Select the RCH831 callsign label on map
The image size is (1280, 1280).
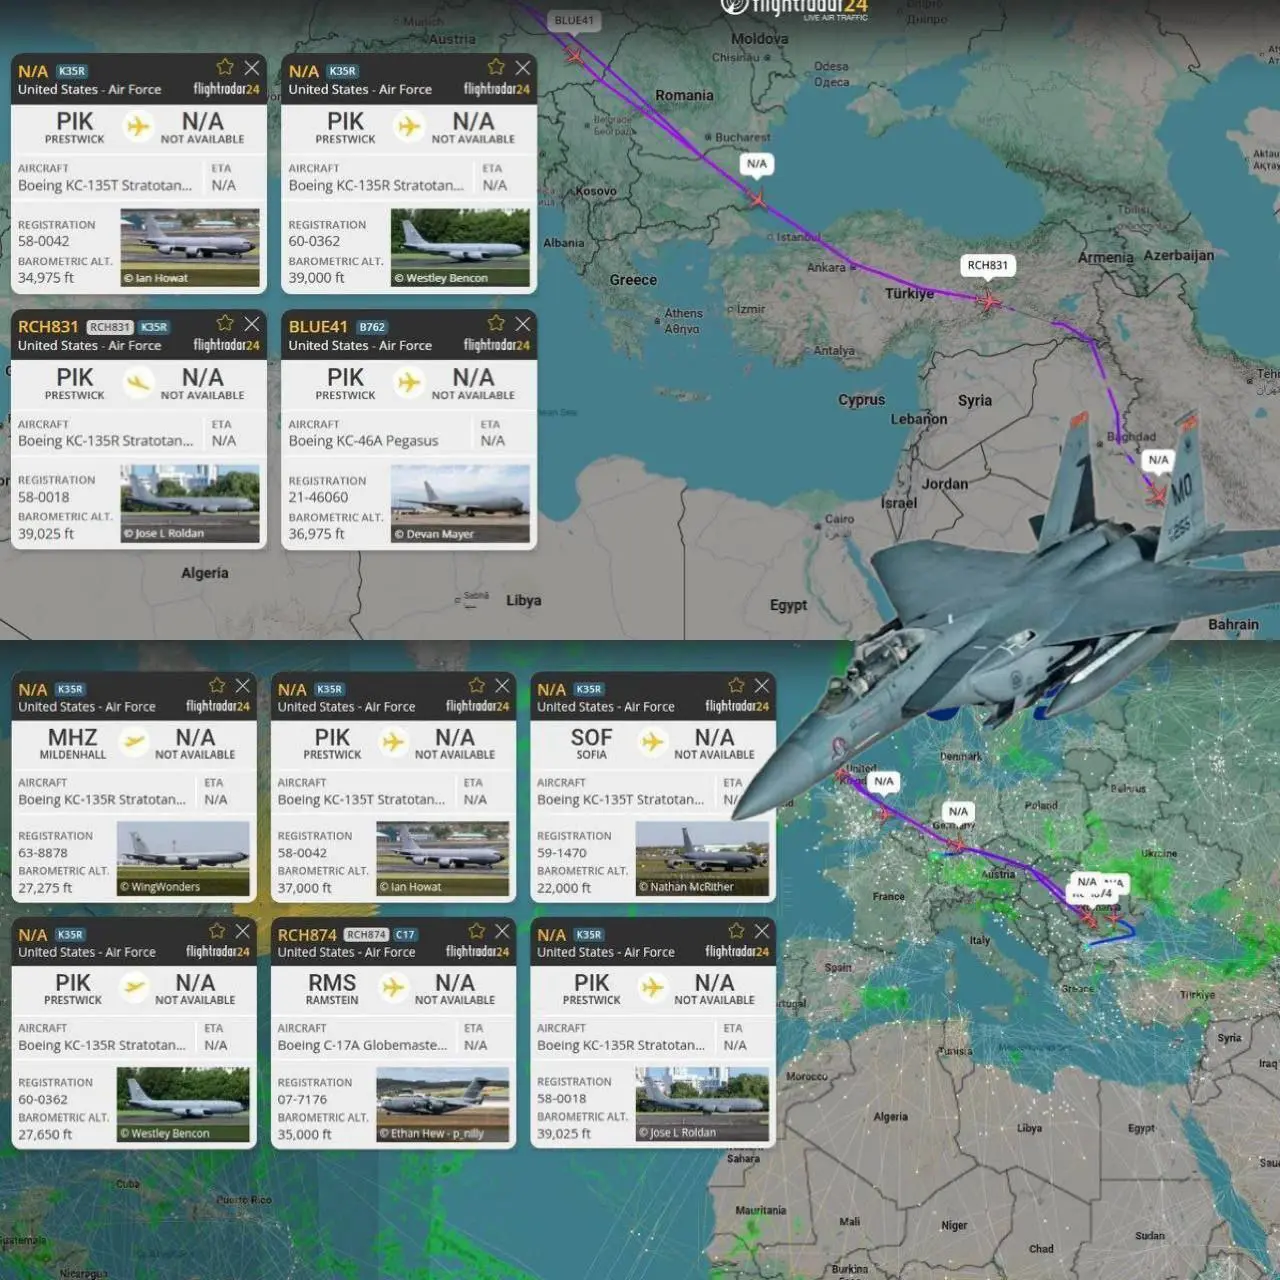pyautogui.click(x=987, y=265)
